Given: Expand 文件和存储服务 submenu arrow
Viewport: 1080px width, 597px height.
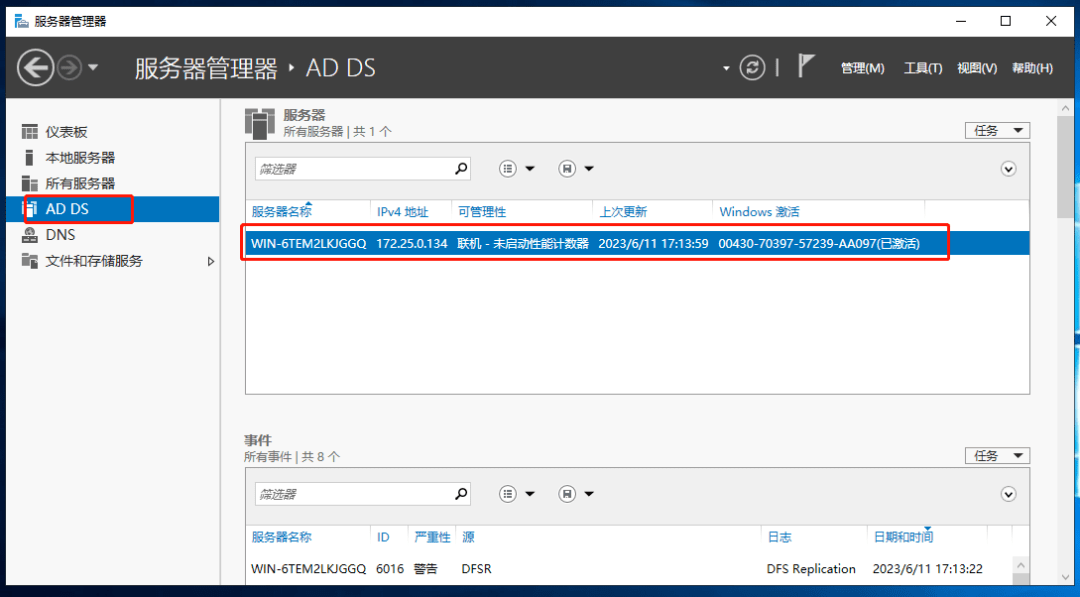Looking at the screenshot, I should coord(210,261).
